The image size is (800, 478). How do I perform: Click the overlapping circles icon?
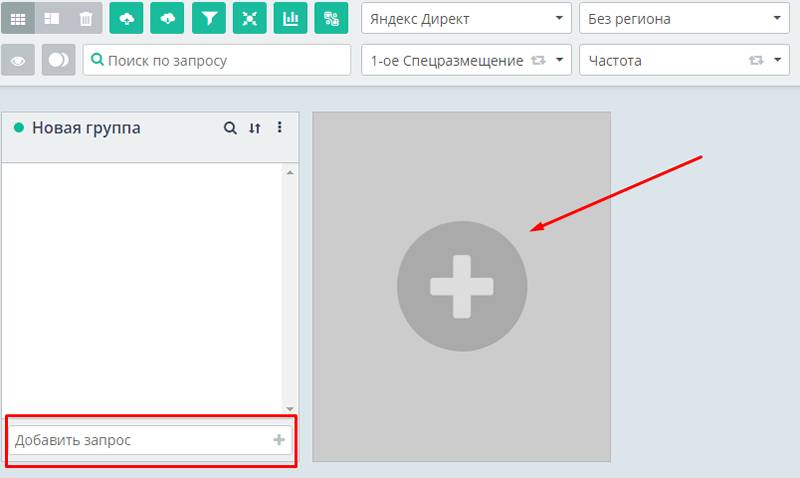click(59, 60)
